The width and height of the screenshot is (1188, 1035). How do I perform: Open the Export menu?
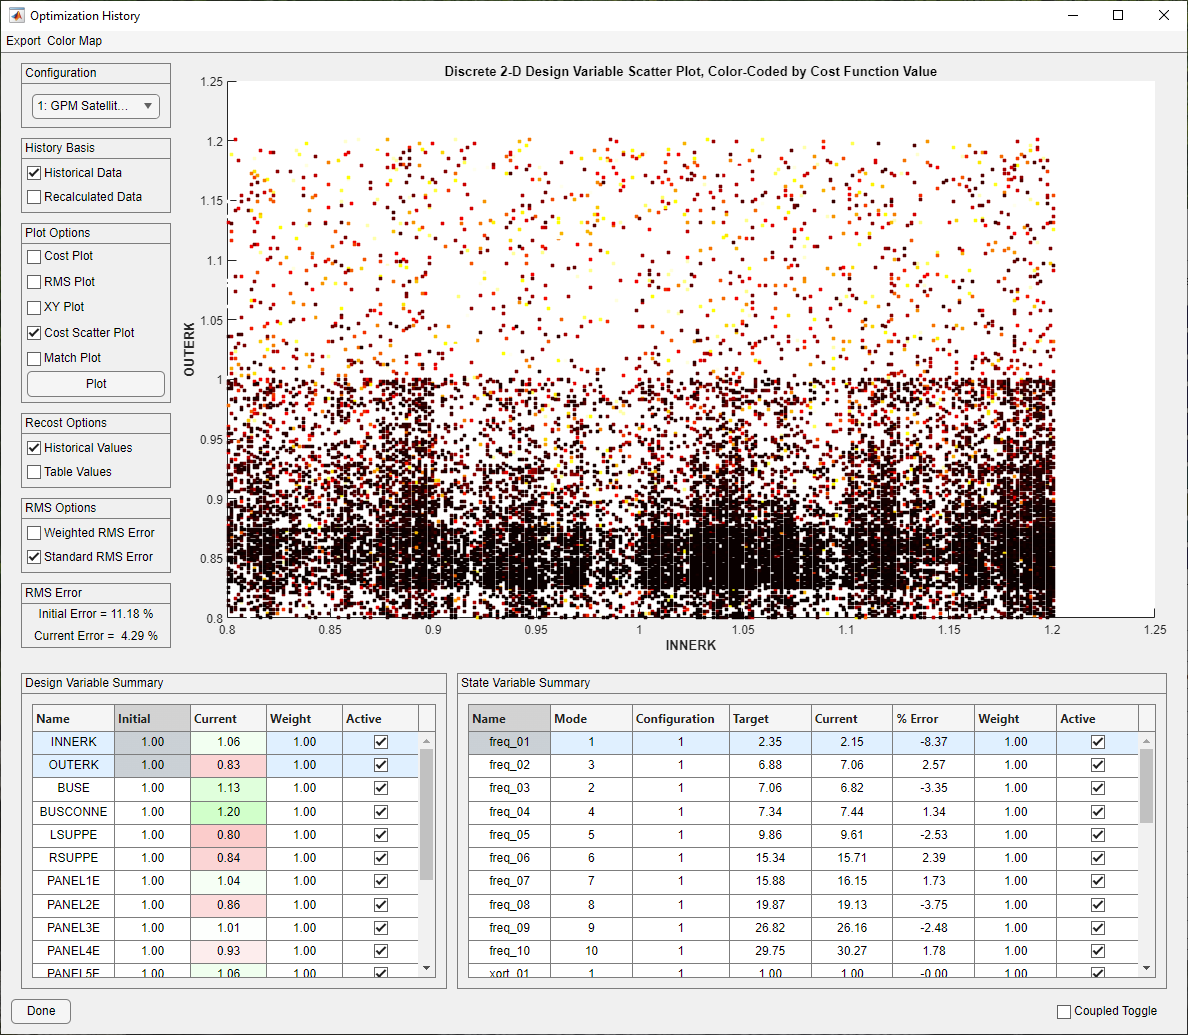[23, 41]
